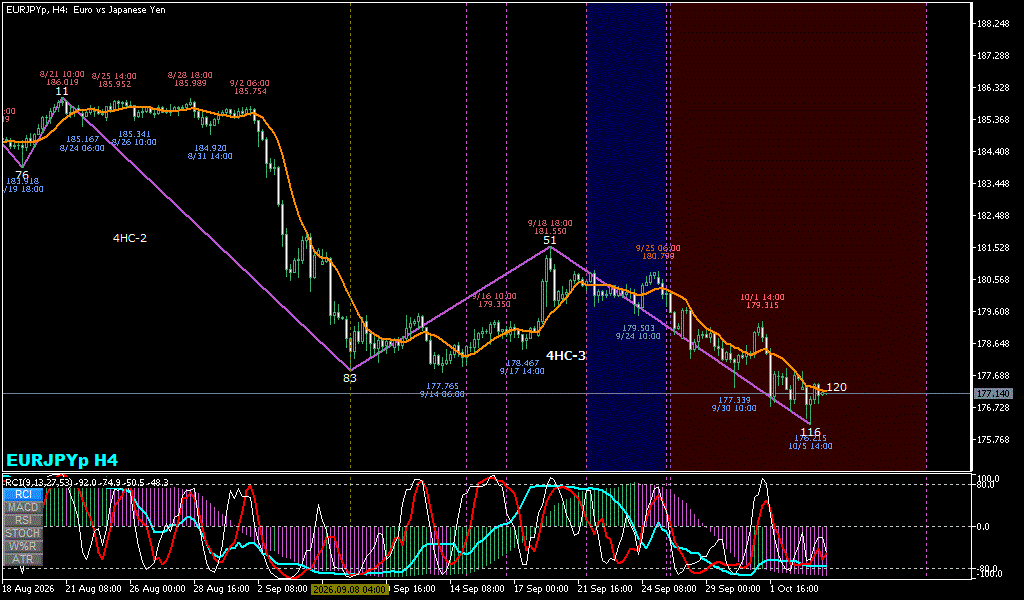Click the zigzag bar count '116'
1024x600 pixels.
click(810, 432)
